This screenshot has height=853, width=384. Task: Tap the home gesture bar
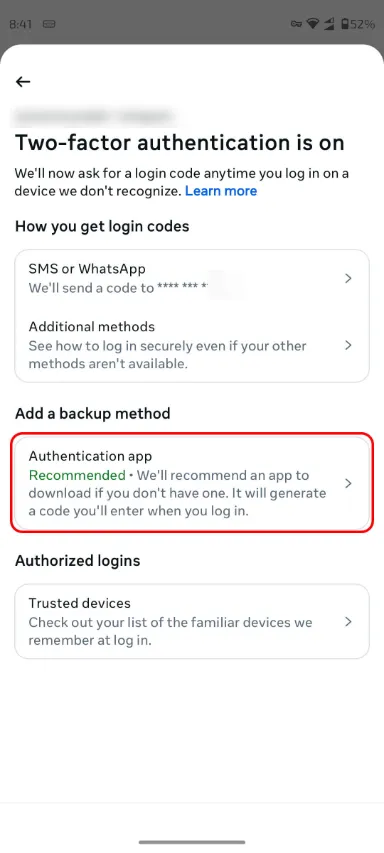192,842
